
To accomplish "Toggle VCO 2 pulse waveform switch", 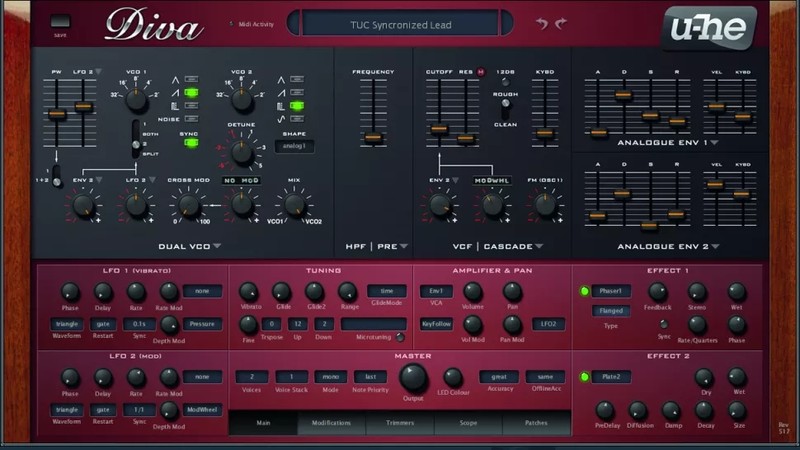I will pos(297,106).
